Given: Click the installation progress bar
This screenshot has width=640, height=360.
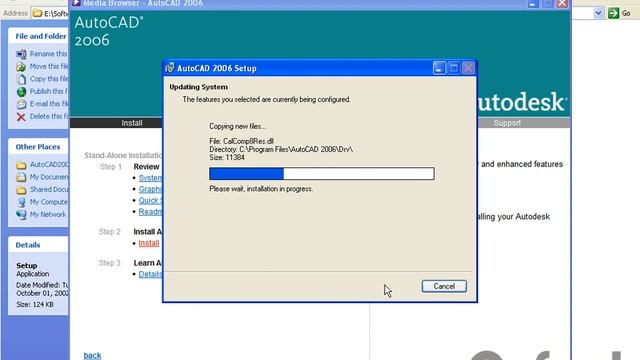Looking at the screenshot, I should point(322,173).
